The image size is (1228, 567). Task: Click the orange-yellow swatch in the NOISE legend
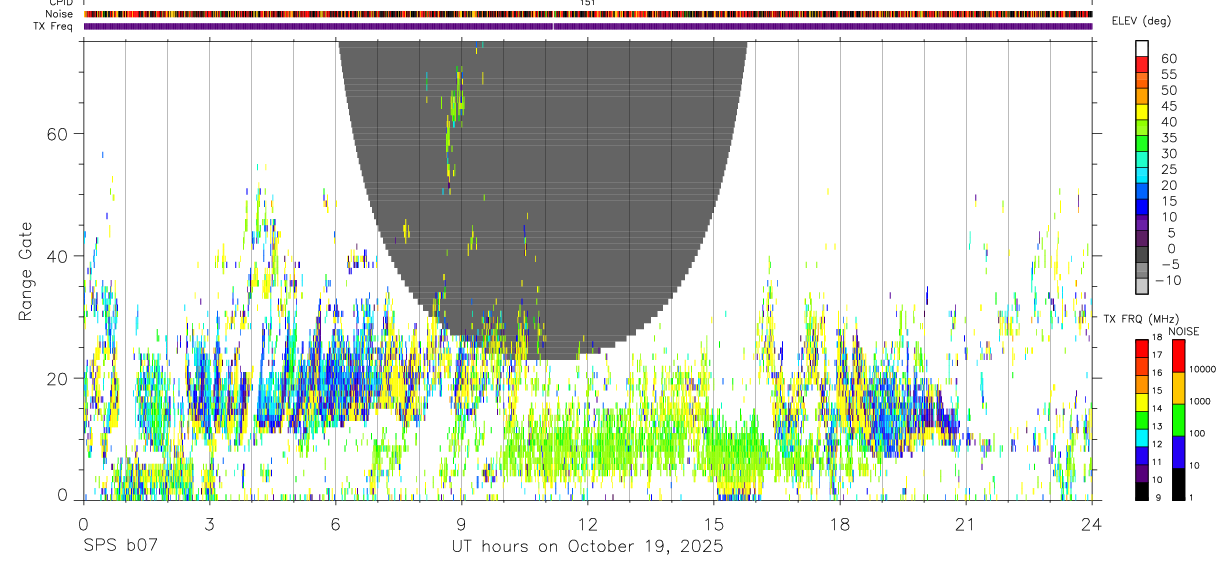1178,388
